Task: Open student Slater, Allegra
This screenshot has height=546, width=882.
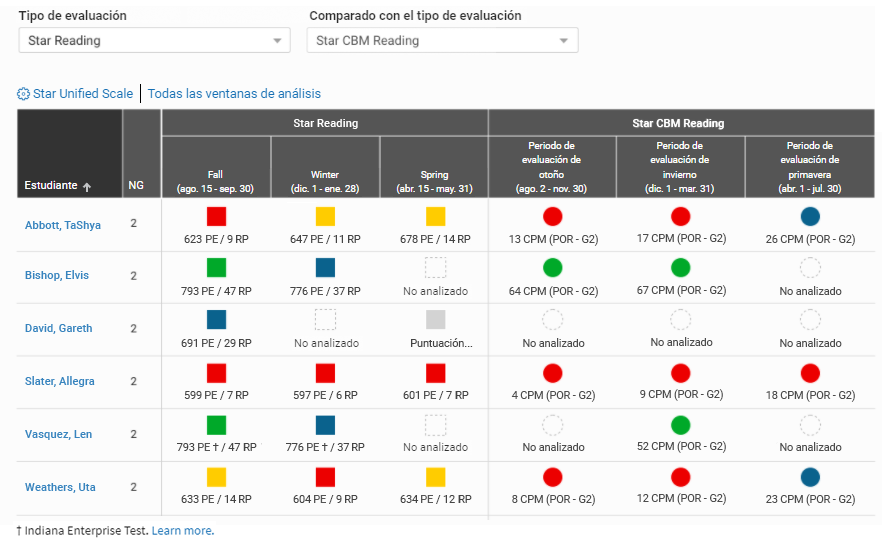Action: point(60,381)
